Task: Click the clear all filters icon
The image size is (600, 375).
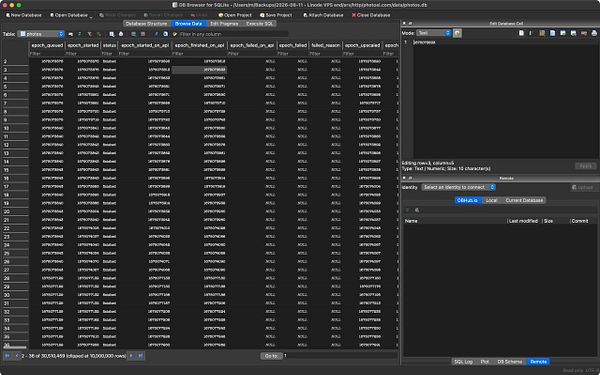Action: click(89, 34)
